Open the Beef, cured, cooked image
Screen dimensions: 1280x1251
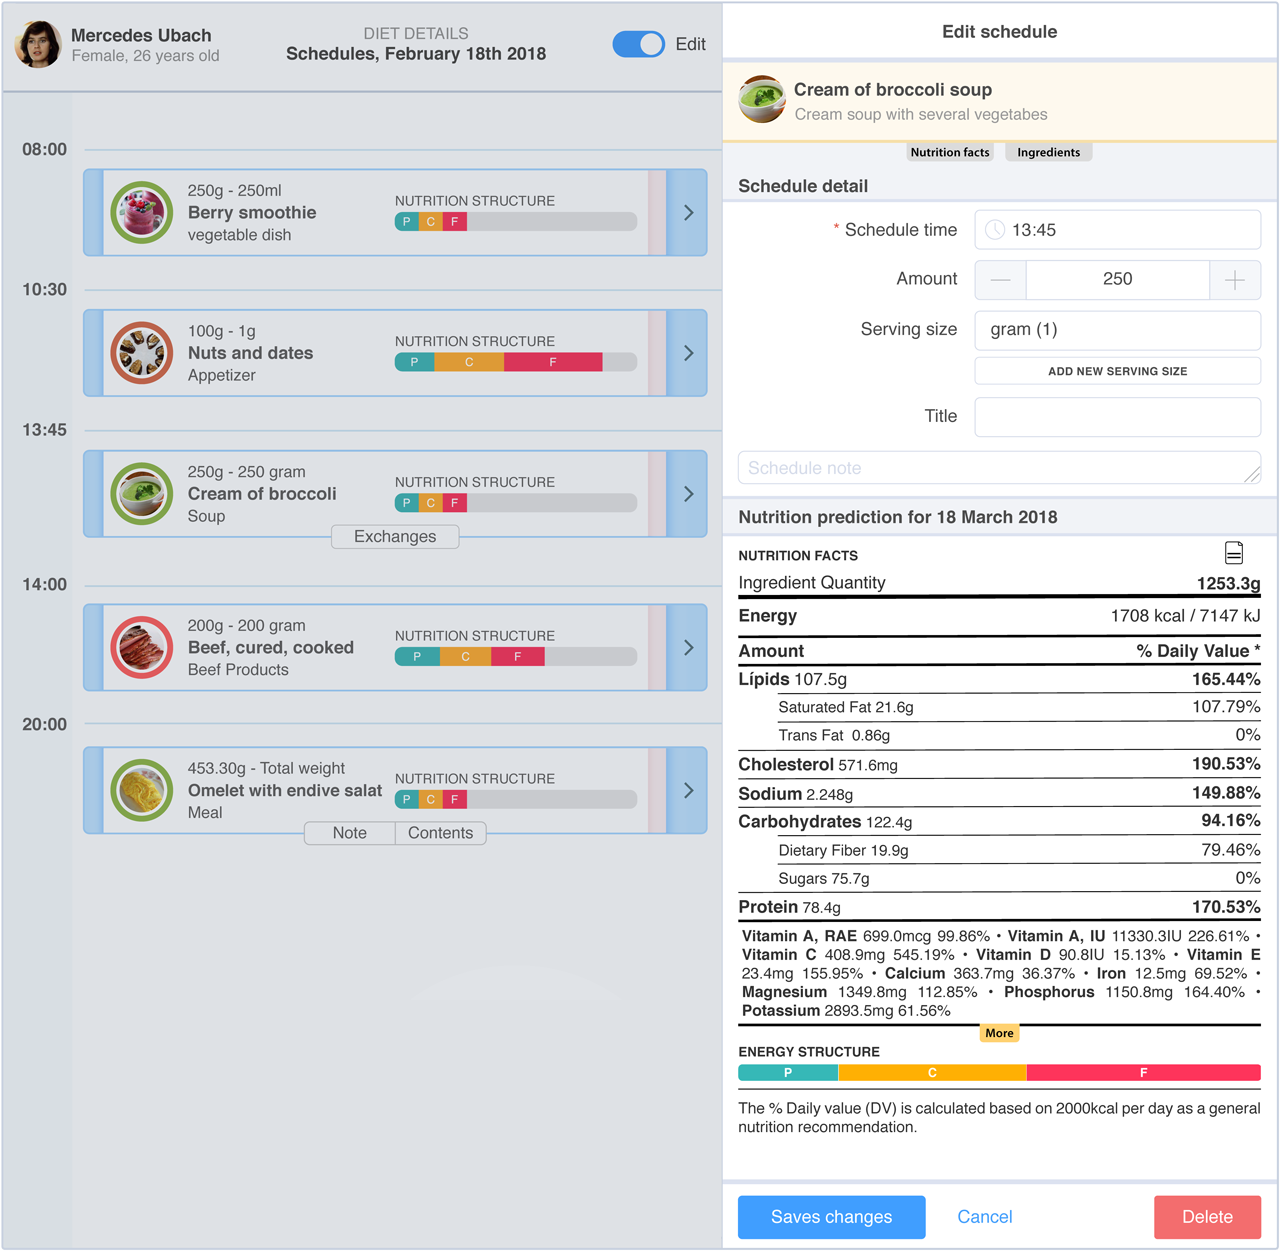pyautogui.click(x=142, y=648)
